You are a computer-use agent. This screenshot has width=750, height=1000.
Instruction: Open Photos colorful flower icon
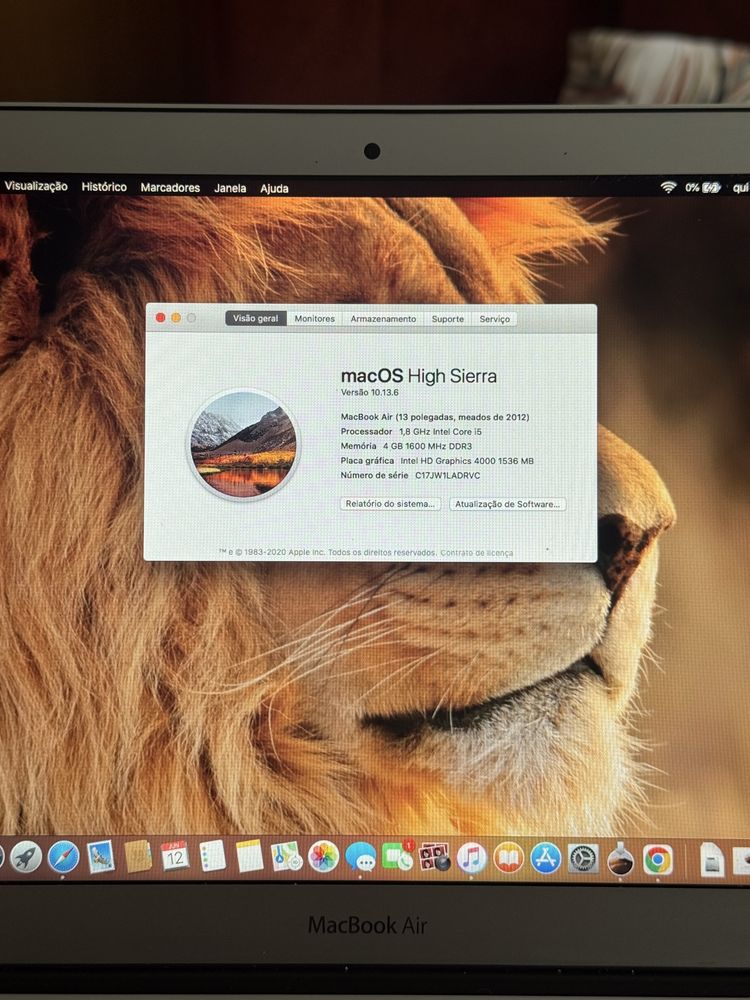coord(323,856)
